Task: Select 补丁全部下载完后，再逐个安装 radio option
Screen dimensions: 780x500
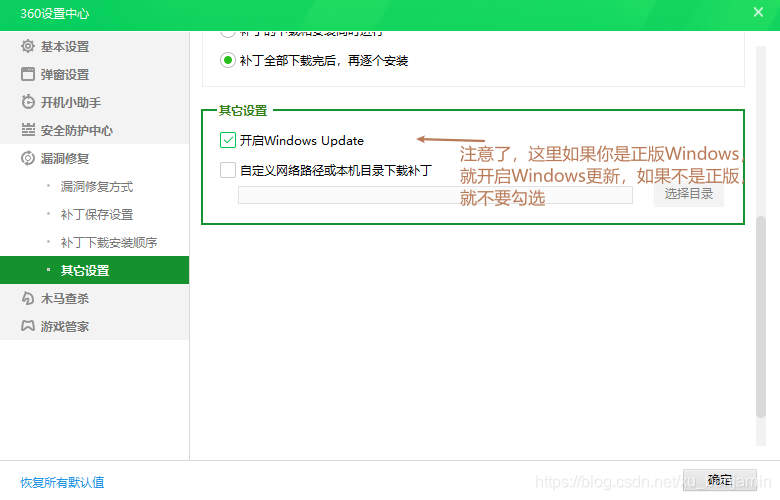Action: coord(228,61)
